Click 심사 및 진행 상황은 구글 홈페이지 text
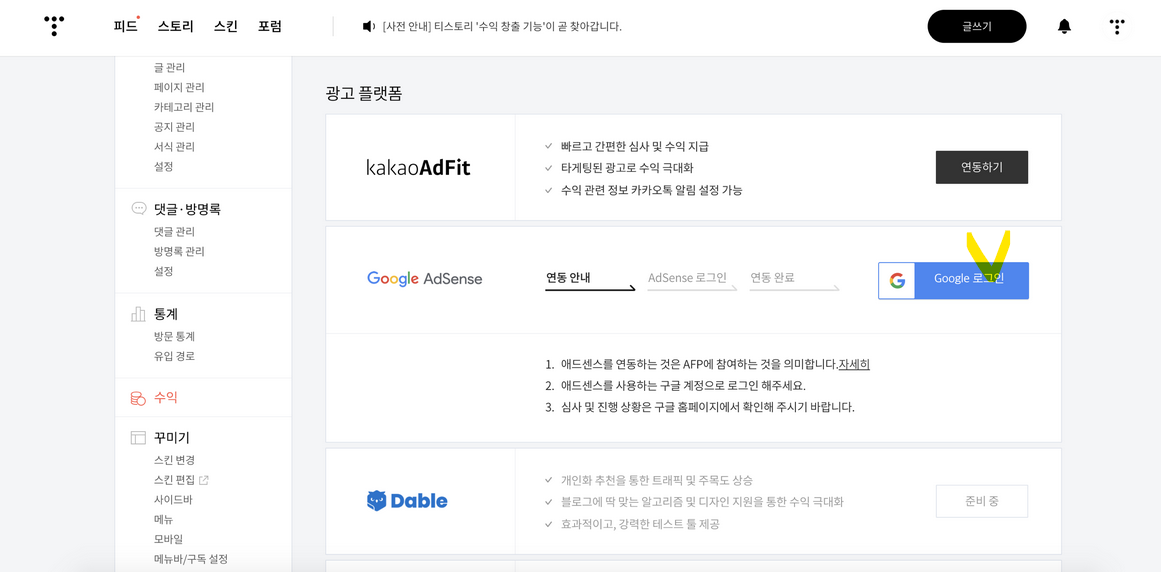Screen dimensions: 1161x572 point(708,407)
